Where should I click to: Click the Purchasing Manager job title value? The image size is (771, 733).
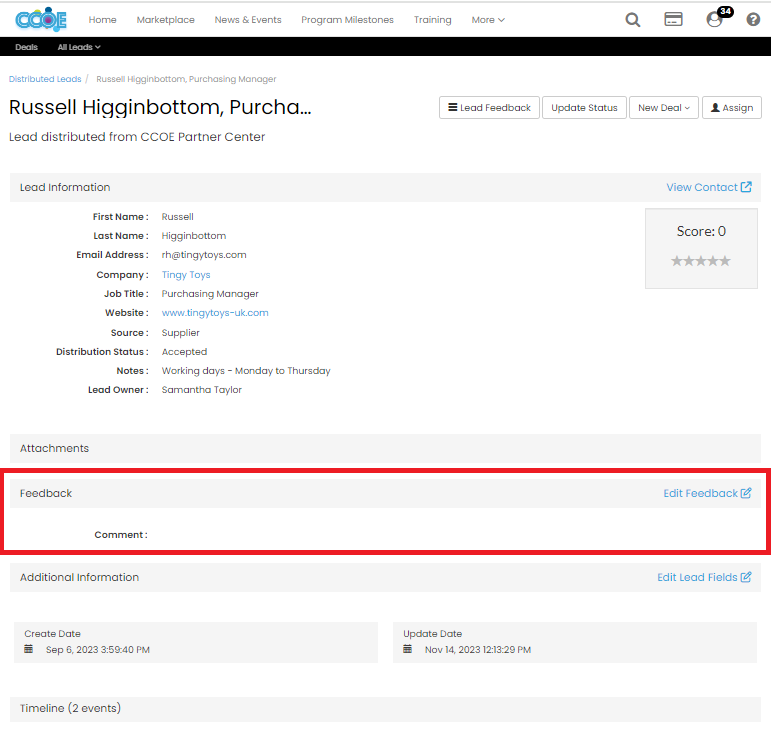coord(210,293)
